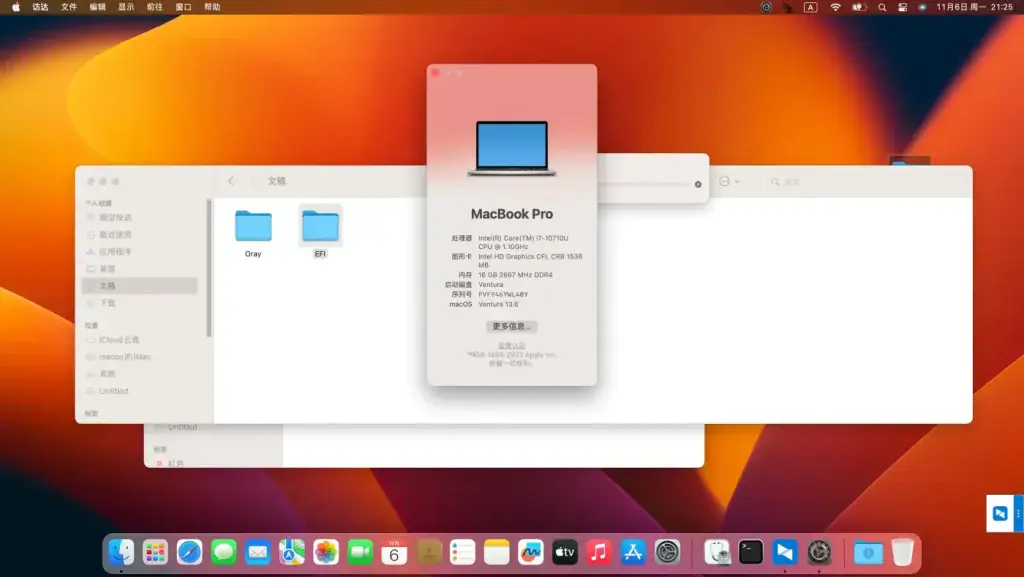
Task: Open Reminders from the Dock
Action: tap(462, 553)
